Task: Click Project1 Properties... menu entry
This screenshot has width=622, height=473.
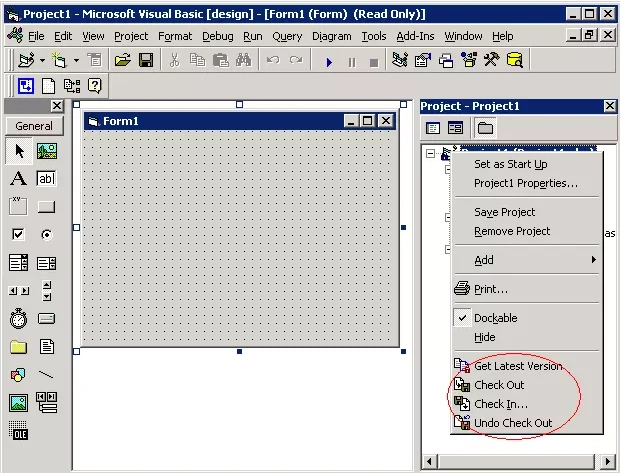Action: tap(526, 183)
